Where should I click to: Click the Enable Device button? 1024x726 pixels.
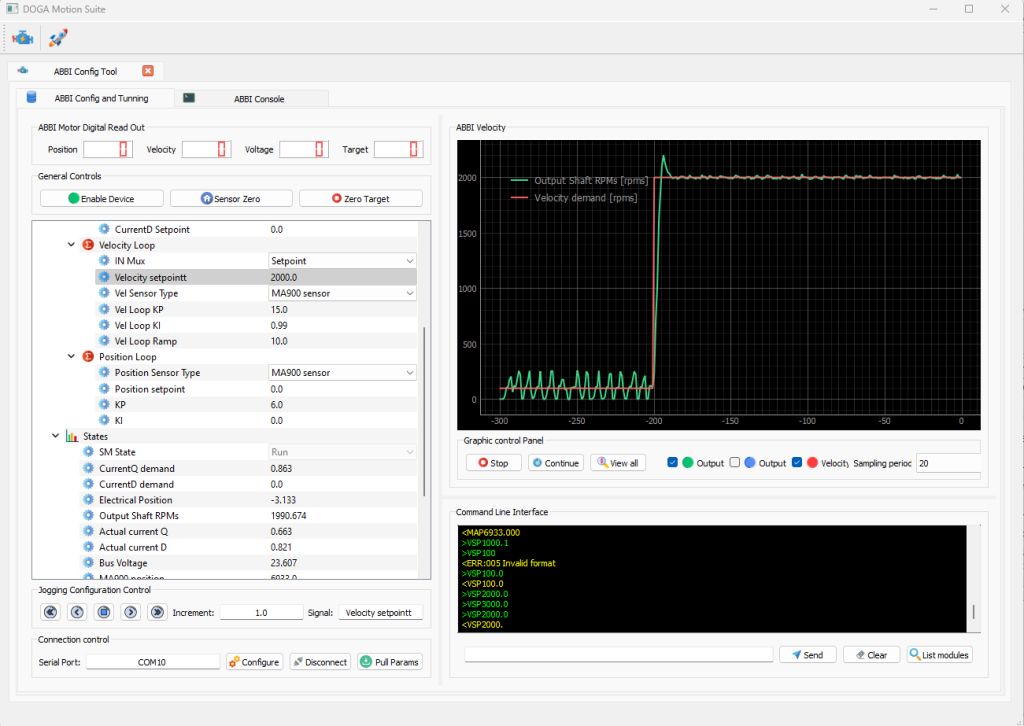[102, 198]
